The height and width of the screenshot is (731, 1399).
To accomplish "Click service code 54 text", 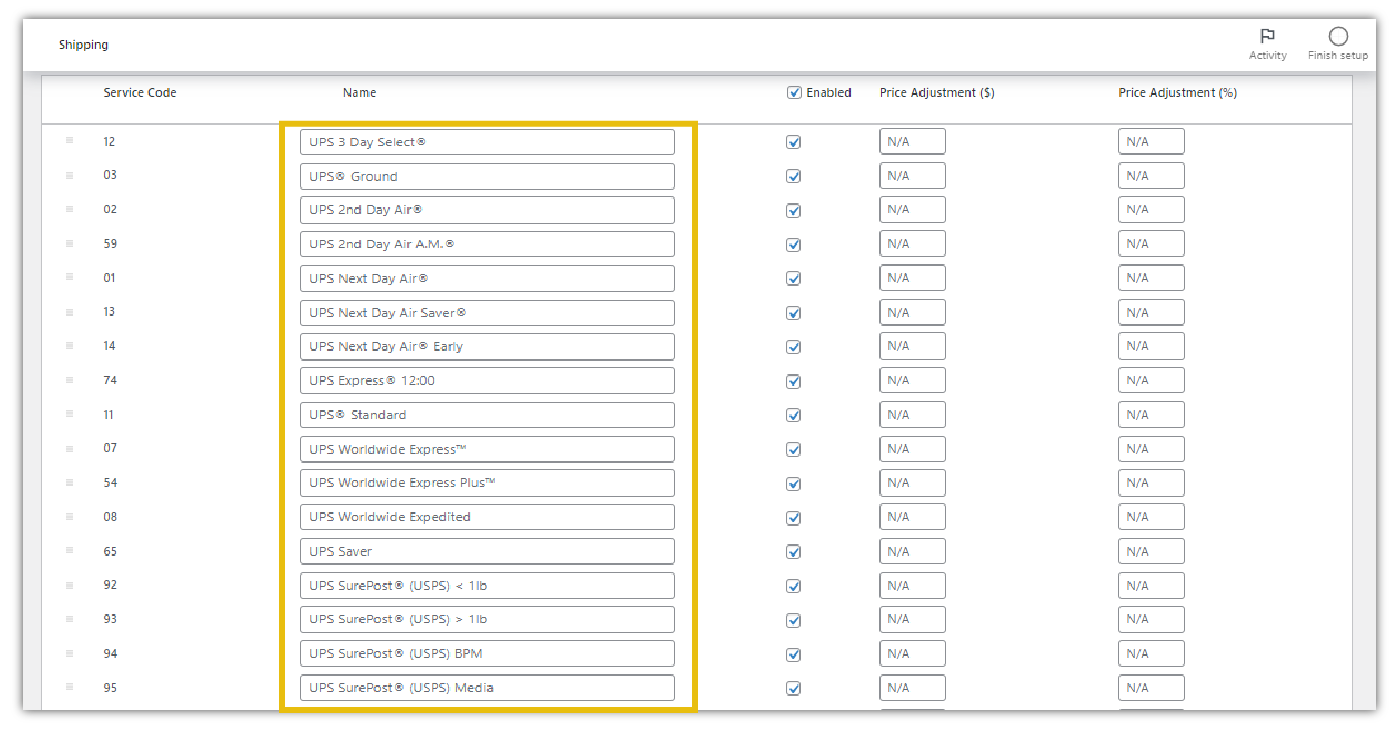I will (x=109, y=482).
